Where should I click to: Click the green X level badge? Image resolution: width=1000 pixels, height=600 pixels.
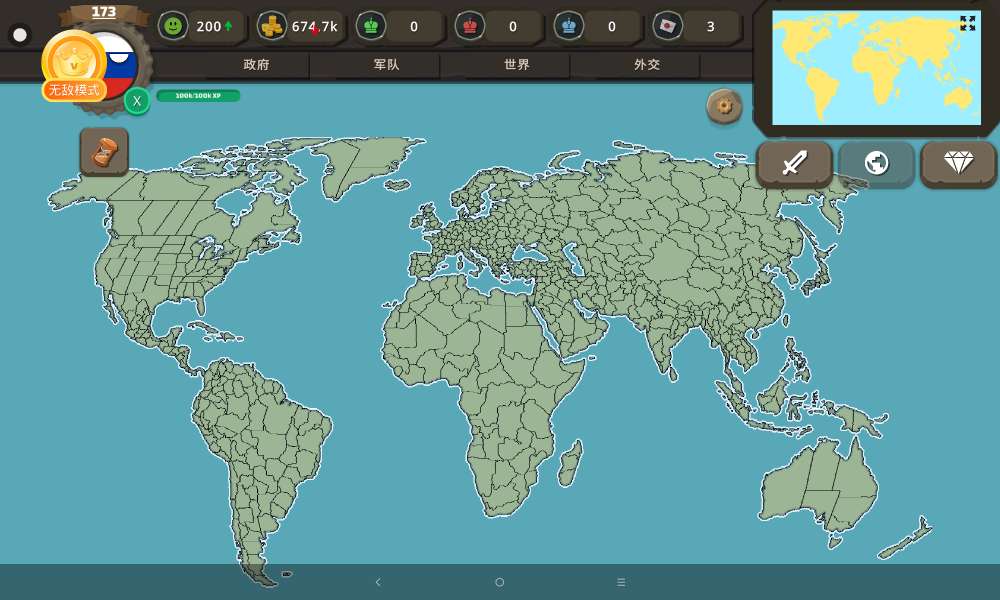click(136, 101)
